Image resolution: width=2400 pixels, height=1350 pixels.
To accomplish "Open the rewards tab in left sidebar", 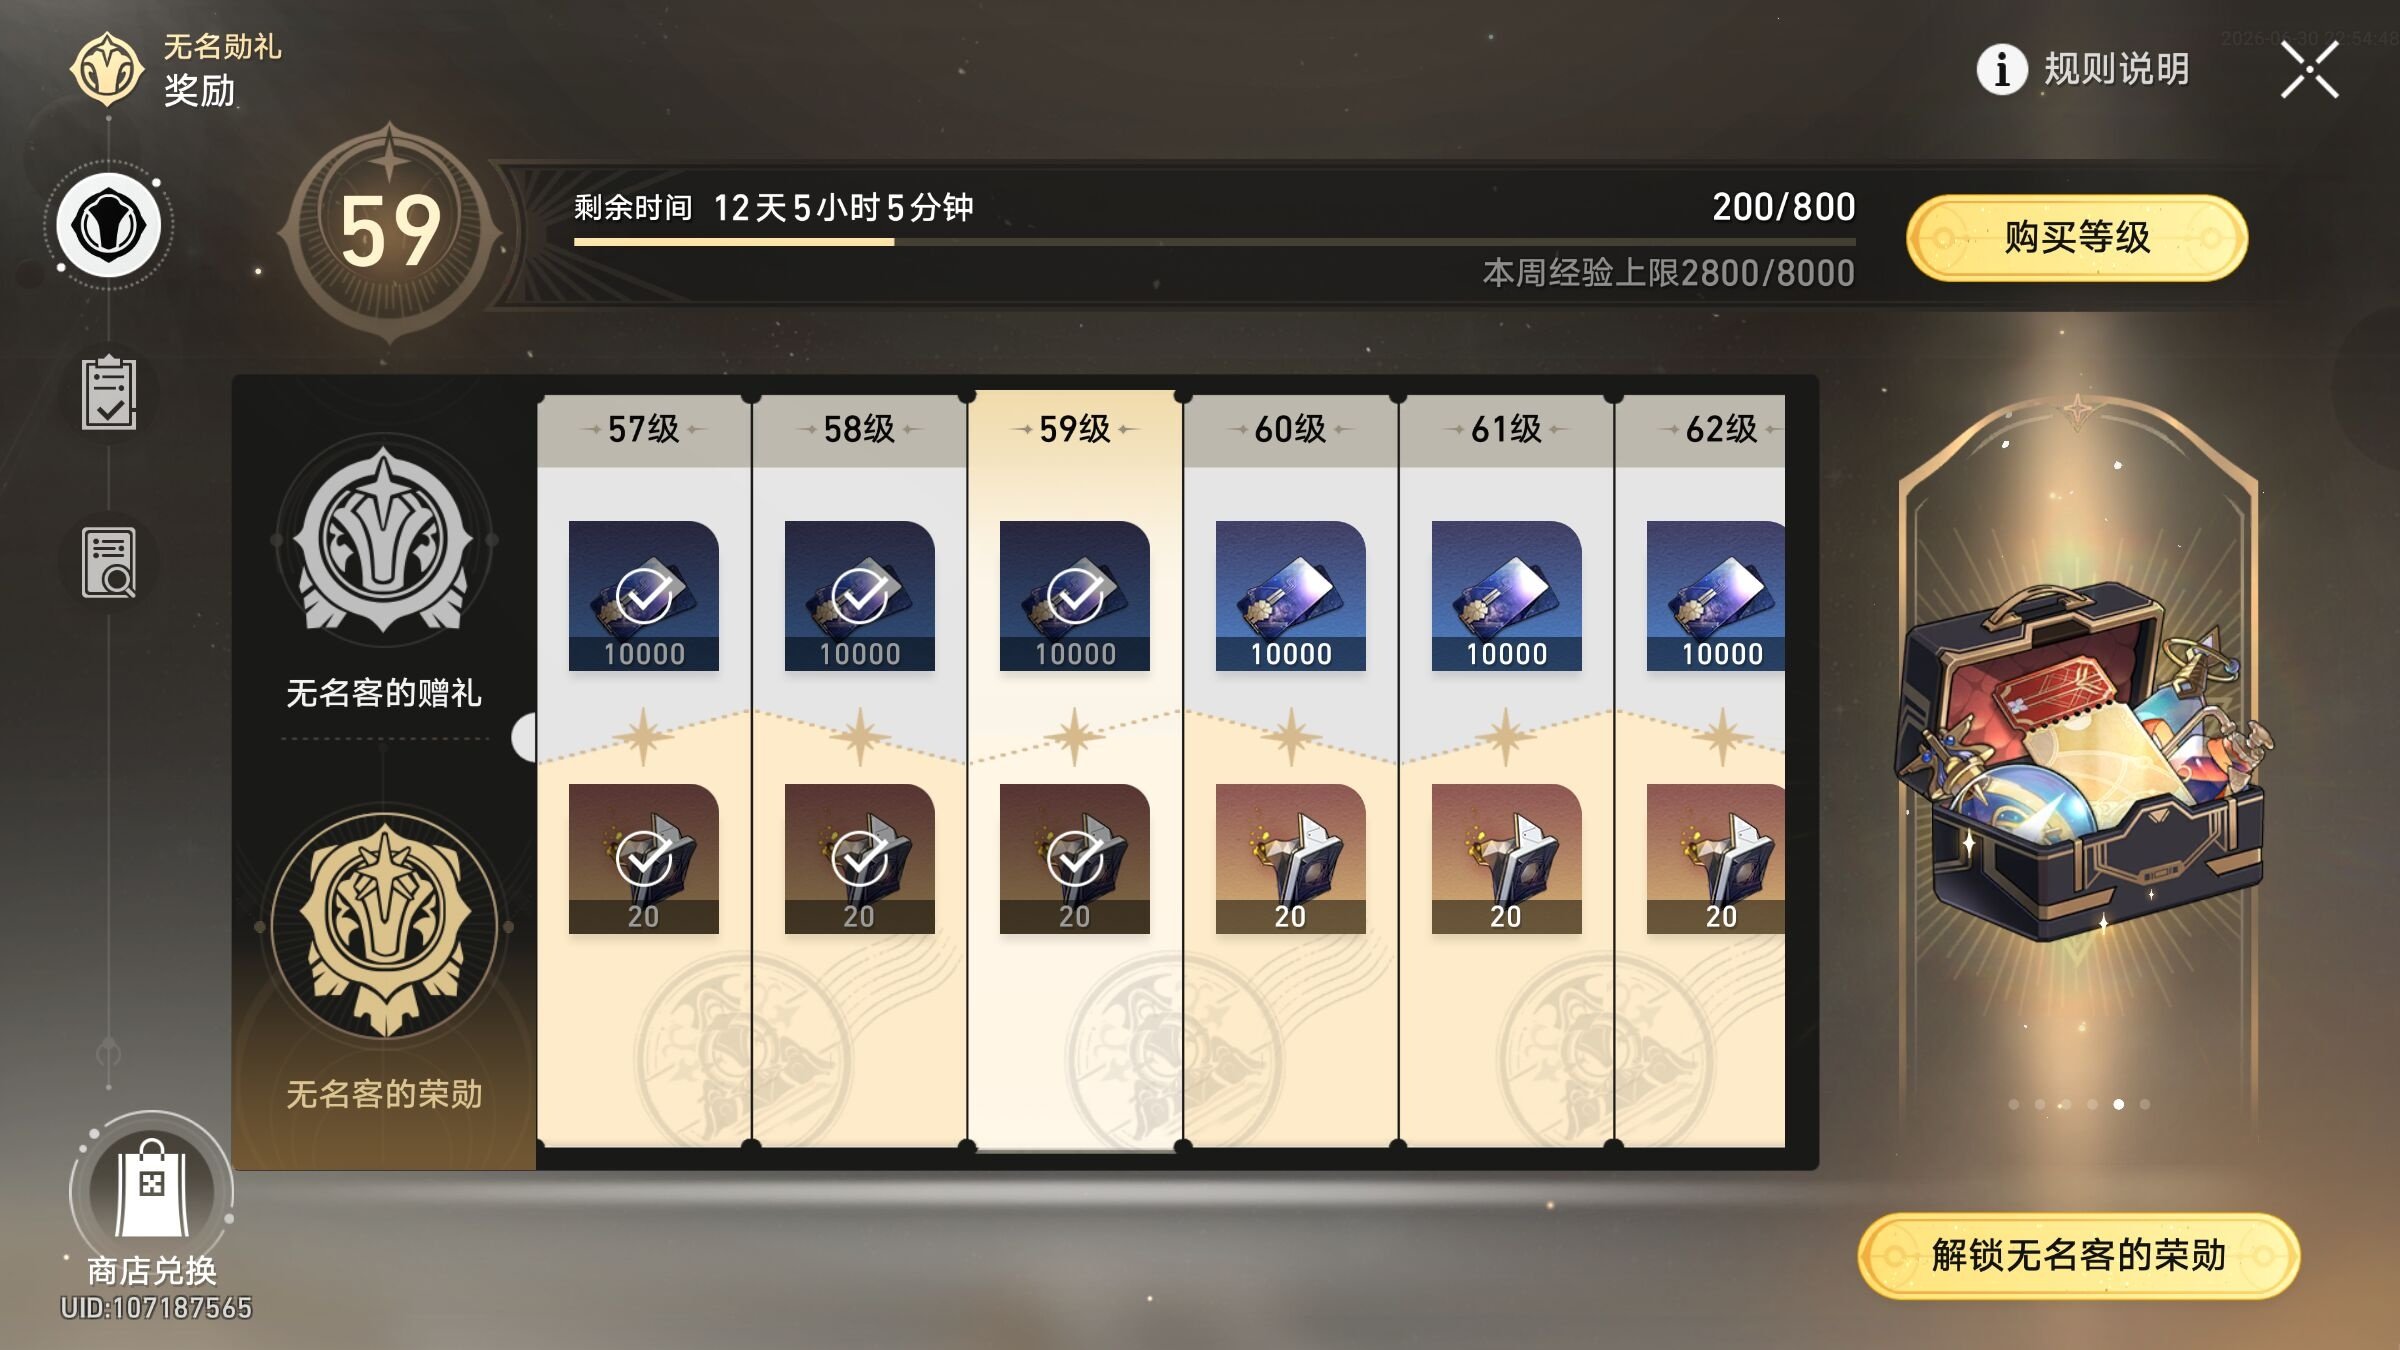I will (108, 226).
